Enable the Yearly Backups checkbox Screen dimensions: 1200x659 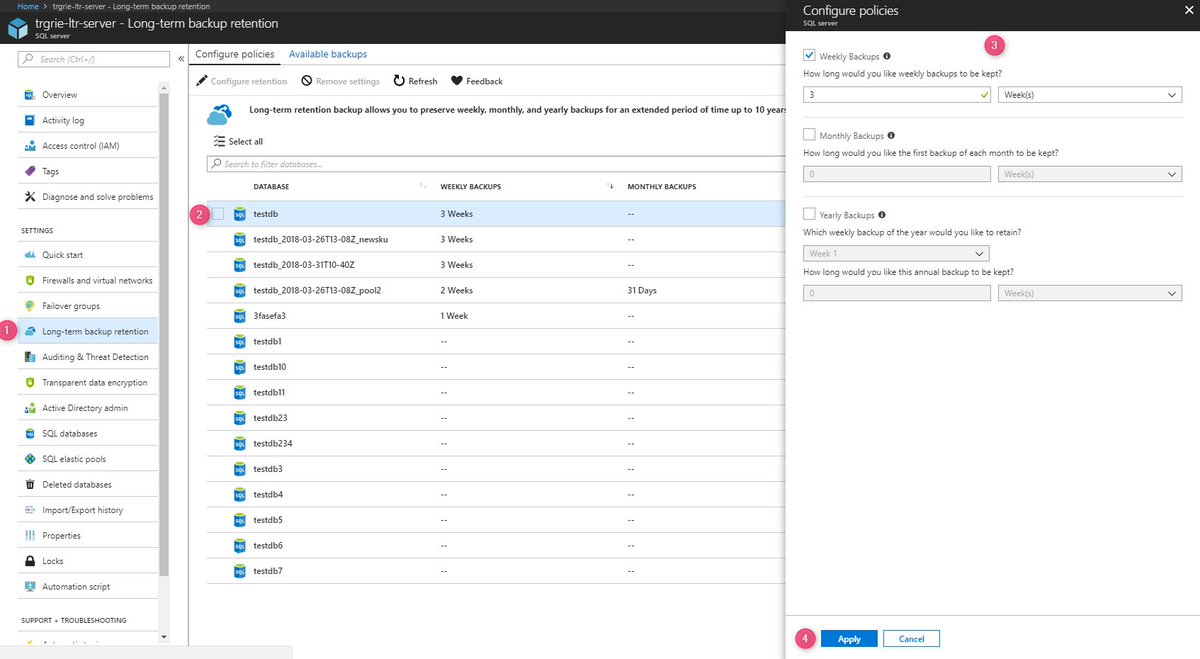(x=810, y=214)
